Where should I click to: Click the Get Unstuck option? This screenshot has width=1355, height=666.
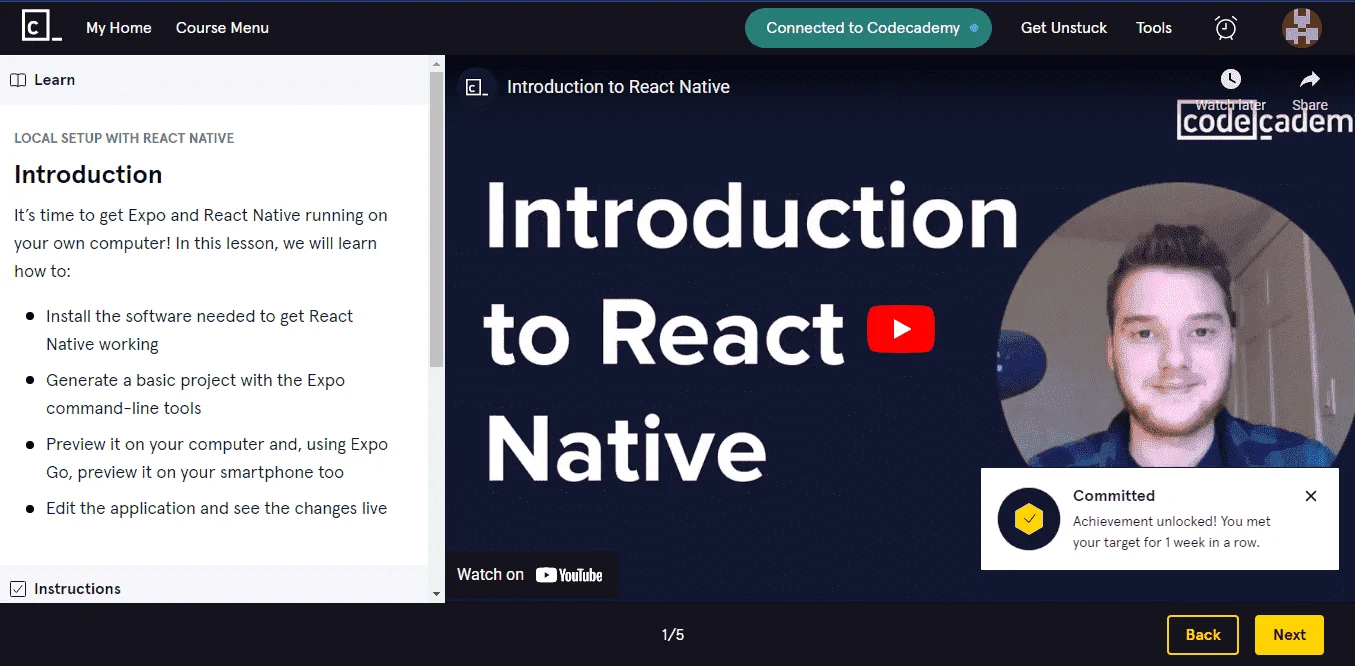tap(1064, 28)
